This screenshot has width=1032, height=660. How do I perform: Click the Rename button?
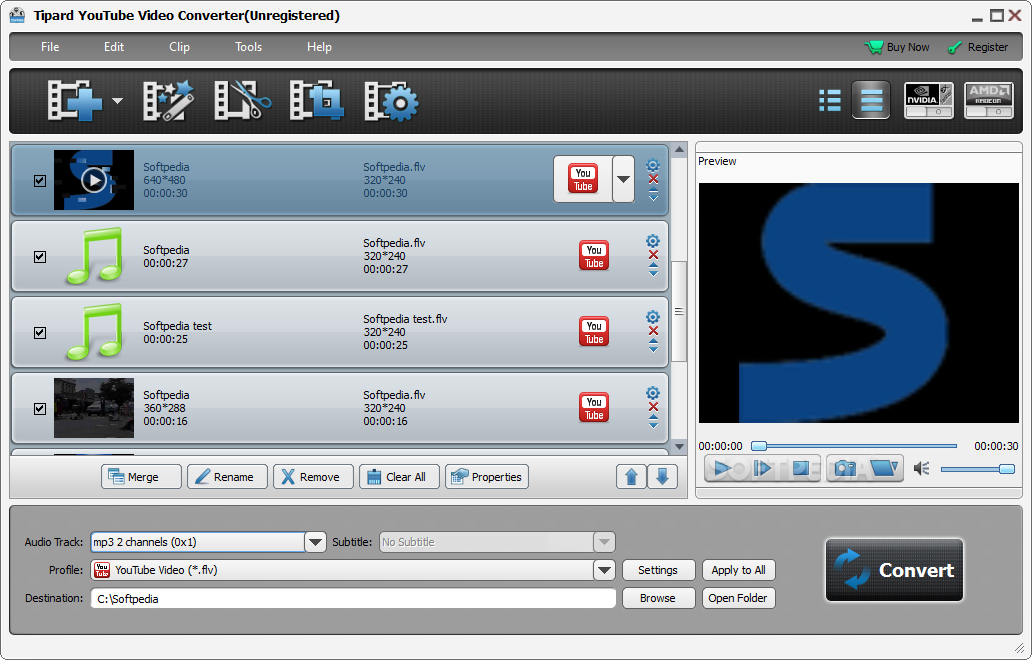tap(227, 476)
